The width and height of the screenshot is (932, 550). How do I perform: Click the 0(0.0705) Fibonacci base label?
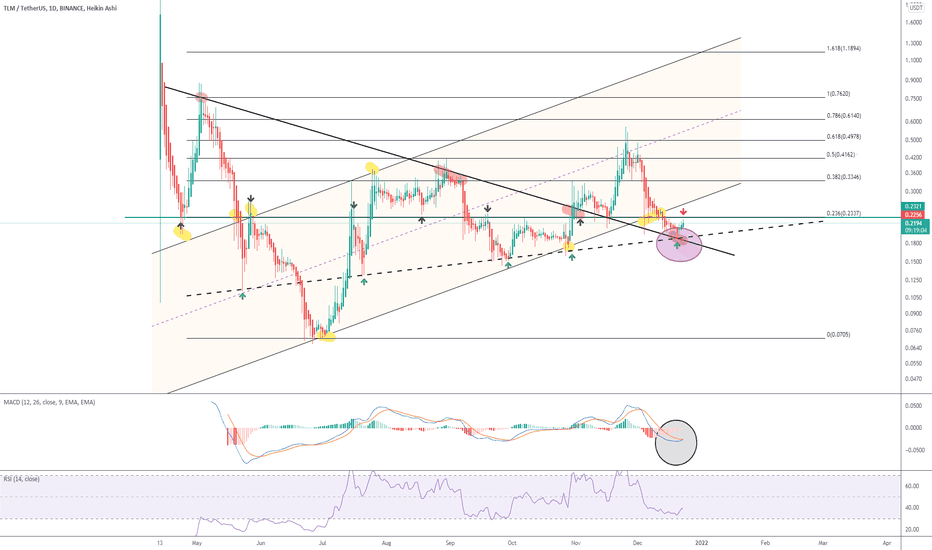point(838,335)
